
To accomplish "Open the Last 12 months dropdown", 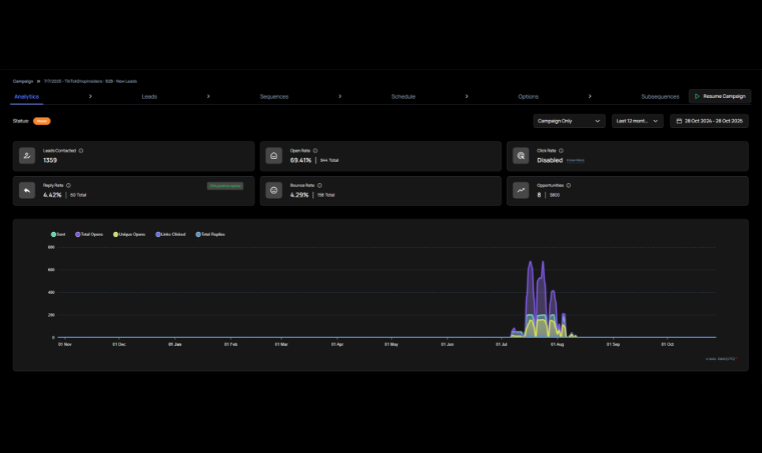I will [637, 121].
